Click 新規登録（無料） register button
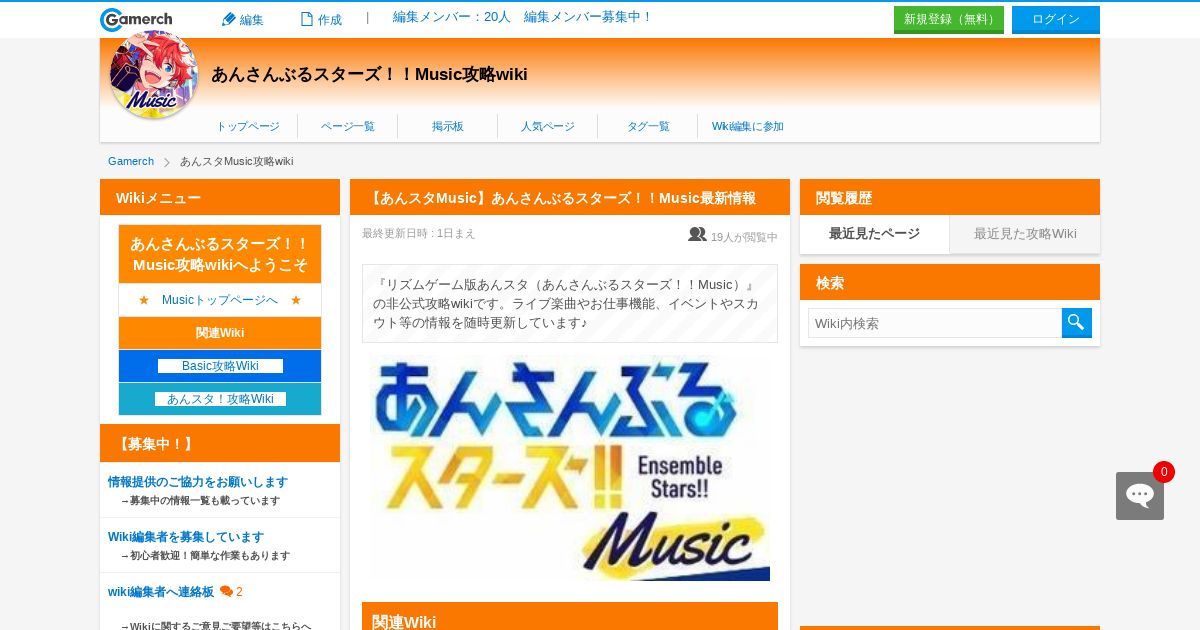Screen dimensions: 1200x630 tap(949, 20)
